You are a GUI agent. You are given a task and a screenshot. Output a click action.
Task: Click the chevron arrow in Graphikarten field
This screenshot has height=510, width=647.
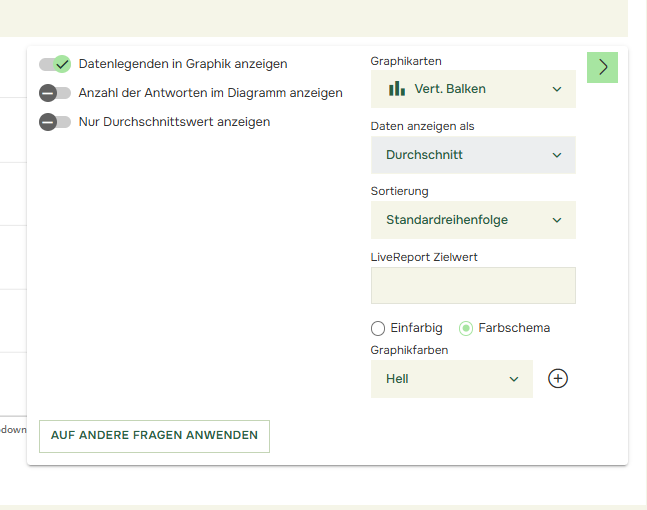coord(557,89)
